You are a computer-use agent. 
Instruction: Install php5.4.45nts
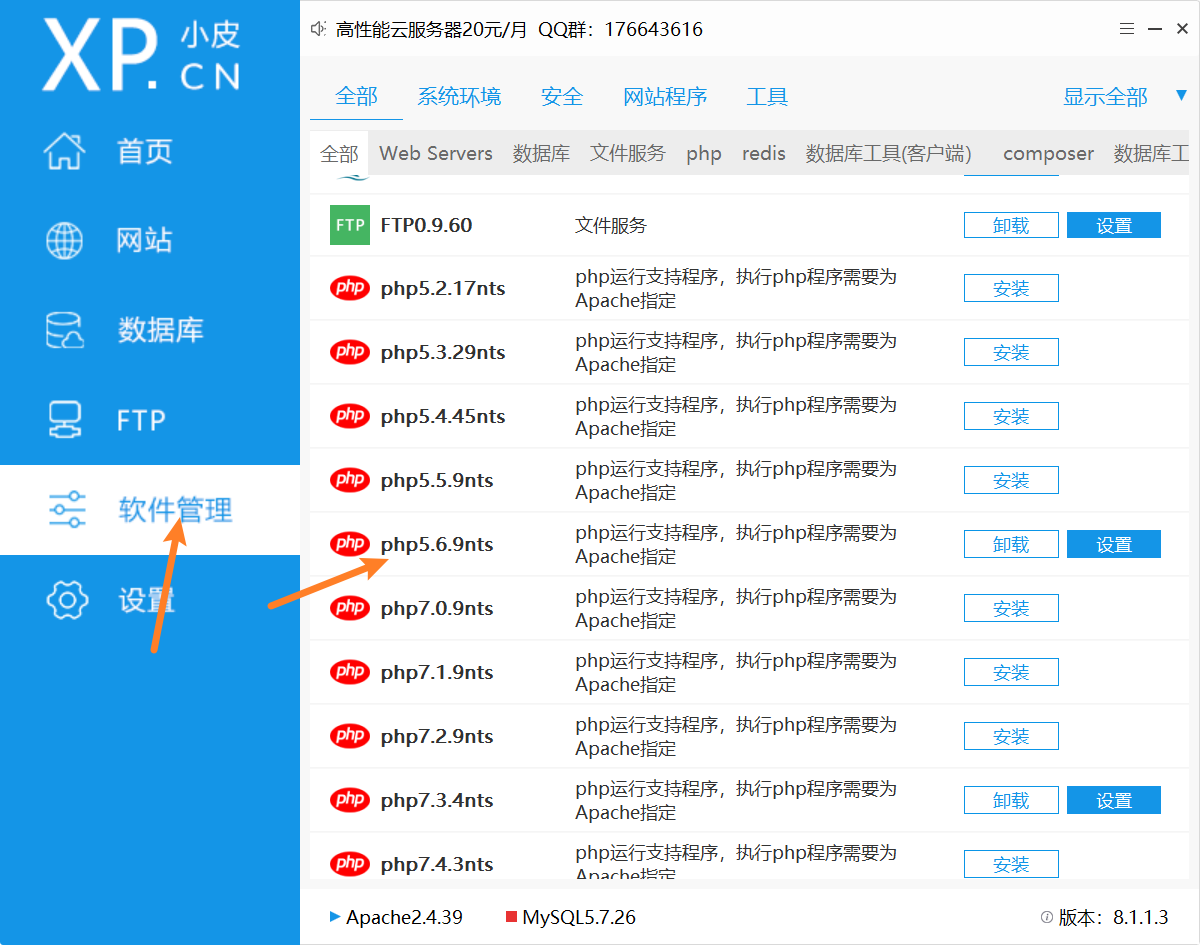point(1011,416)
